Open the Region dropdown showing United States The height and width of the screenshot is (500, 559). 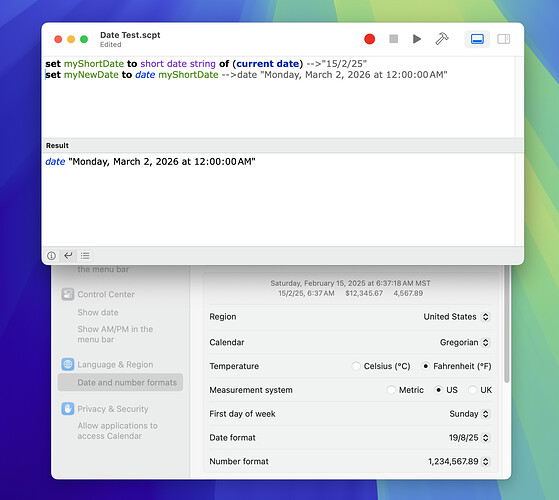tap(456, 316)
